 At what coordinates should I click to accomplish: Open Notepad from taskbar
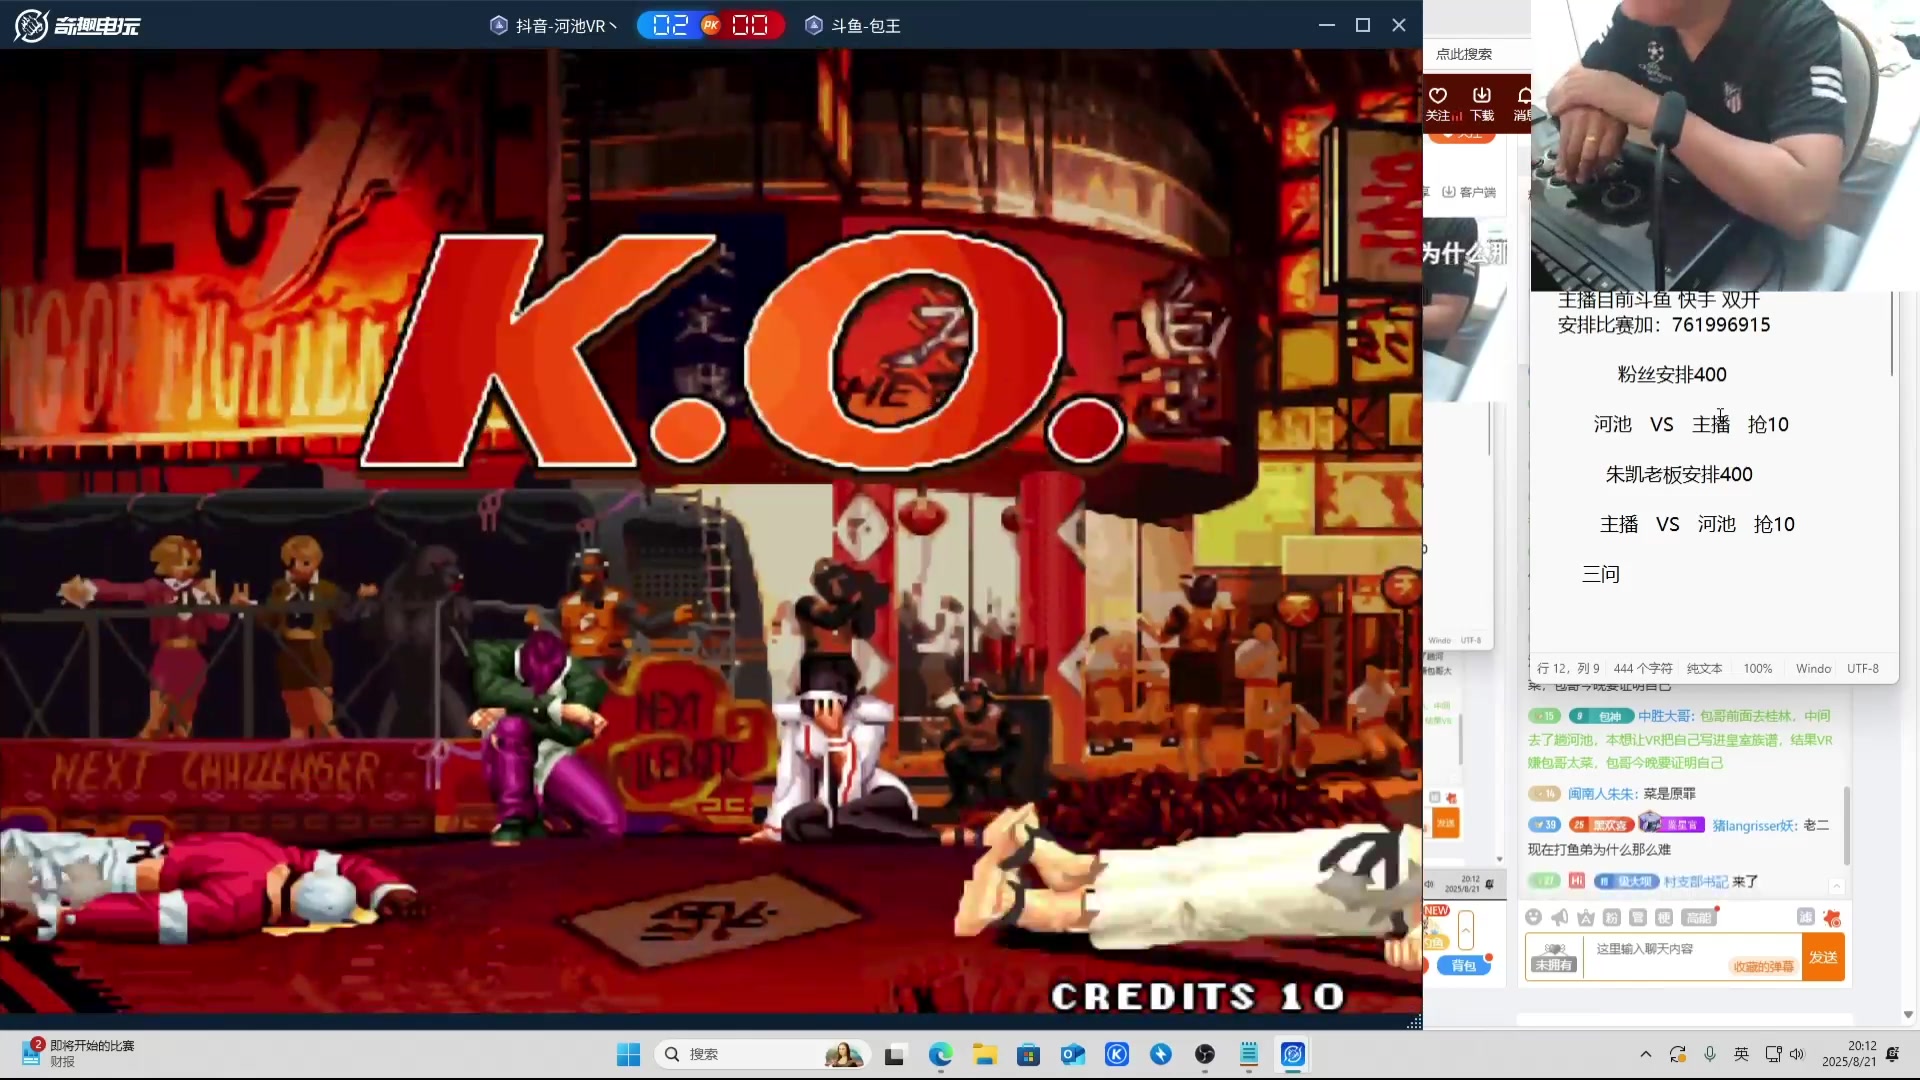click(x=1249, y=1054)
